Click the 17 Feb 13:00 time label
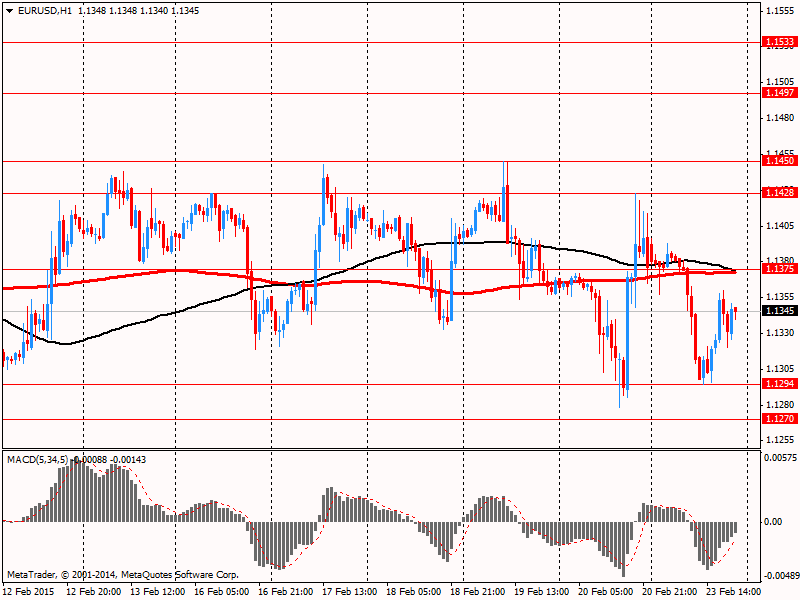Image resolution: width=800 pixels, height=600 pixels. 349,591
